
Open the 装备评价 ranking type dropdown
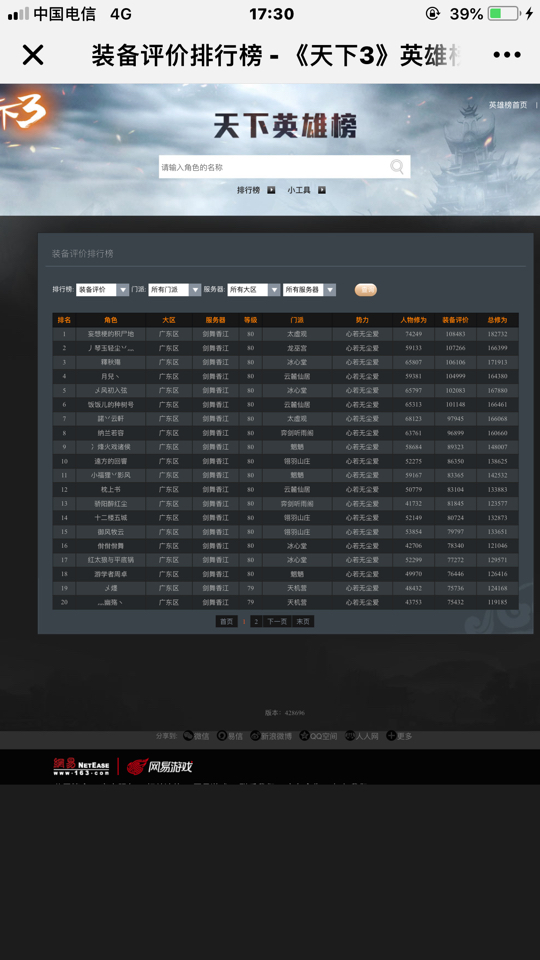coord(102,290)
